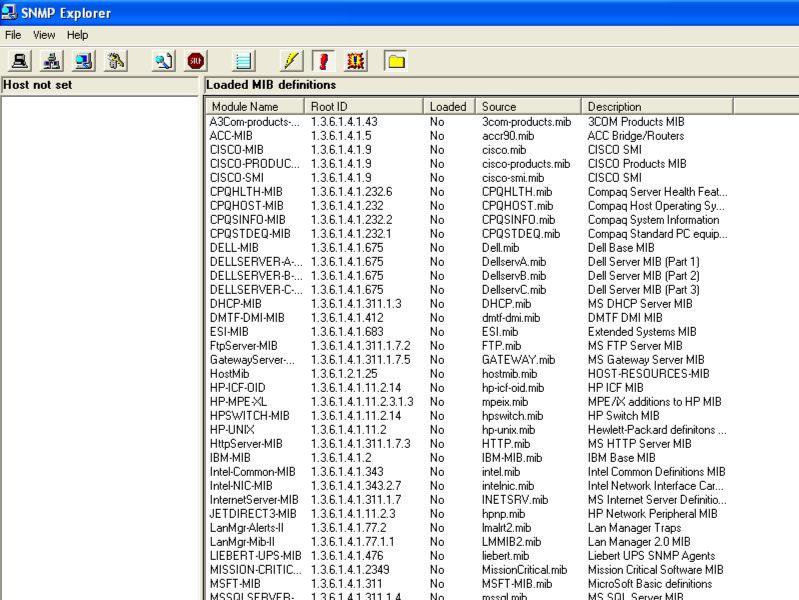The width and height of the screenshot is (799, 600).
Task: Select the Intel-Common-MIB module
Action: (x=253, y=472)
